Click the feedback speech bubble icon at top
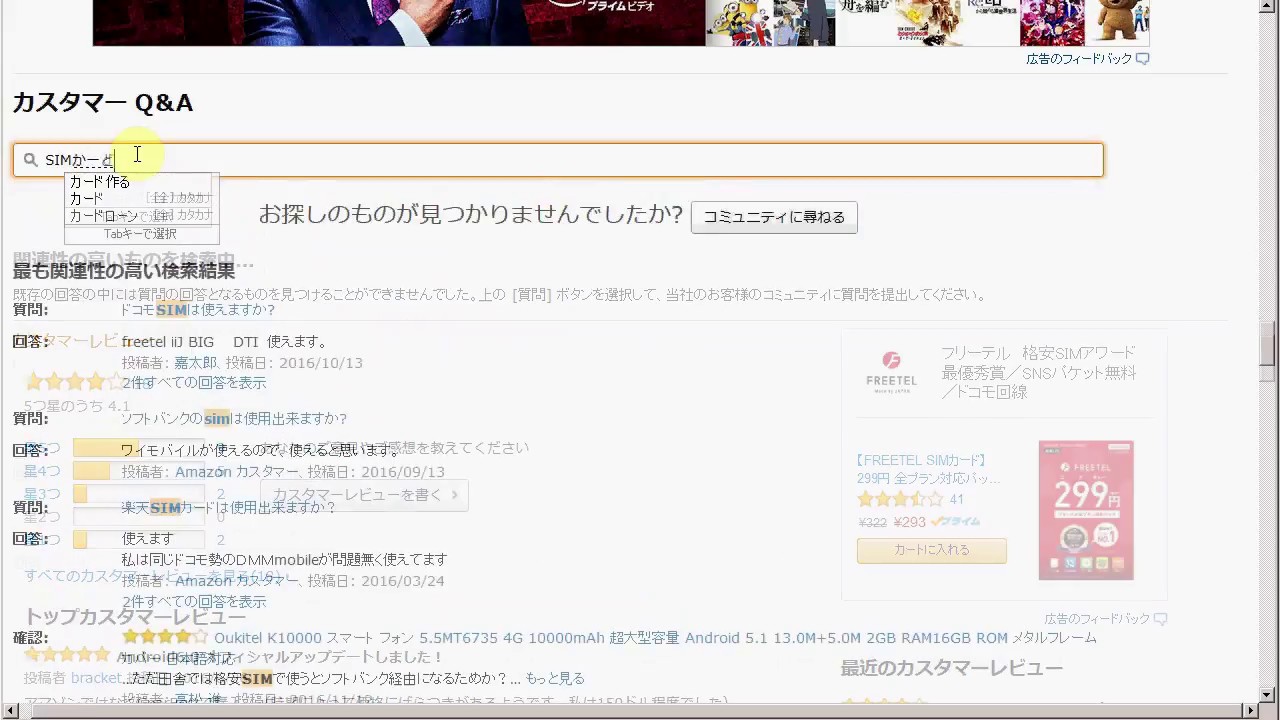 point(1143,59)
